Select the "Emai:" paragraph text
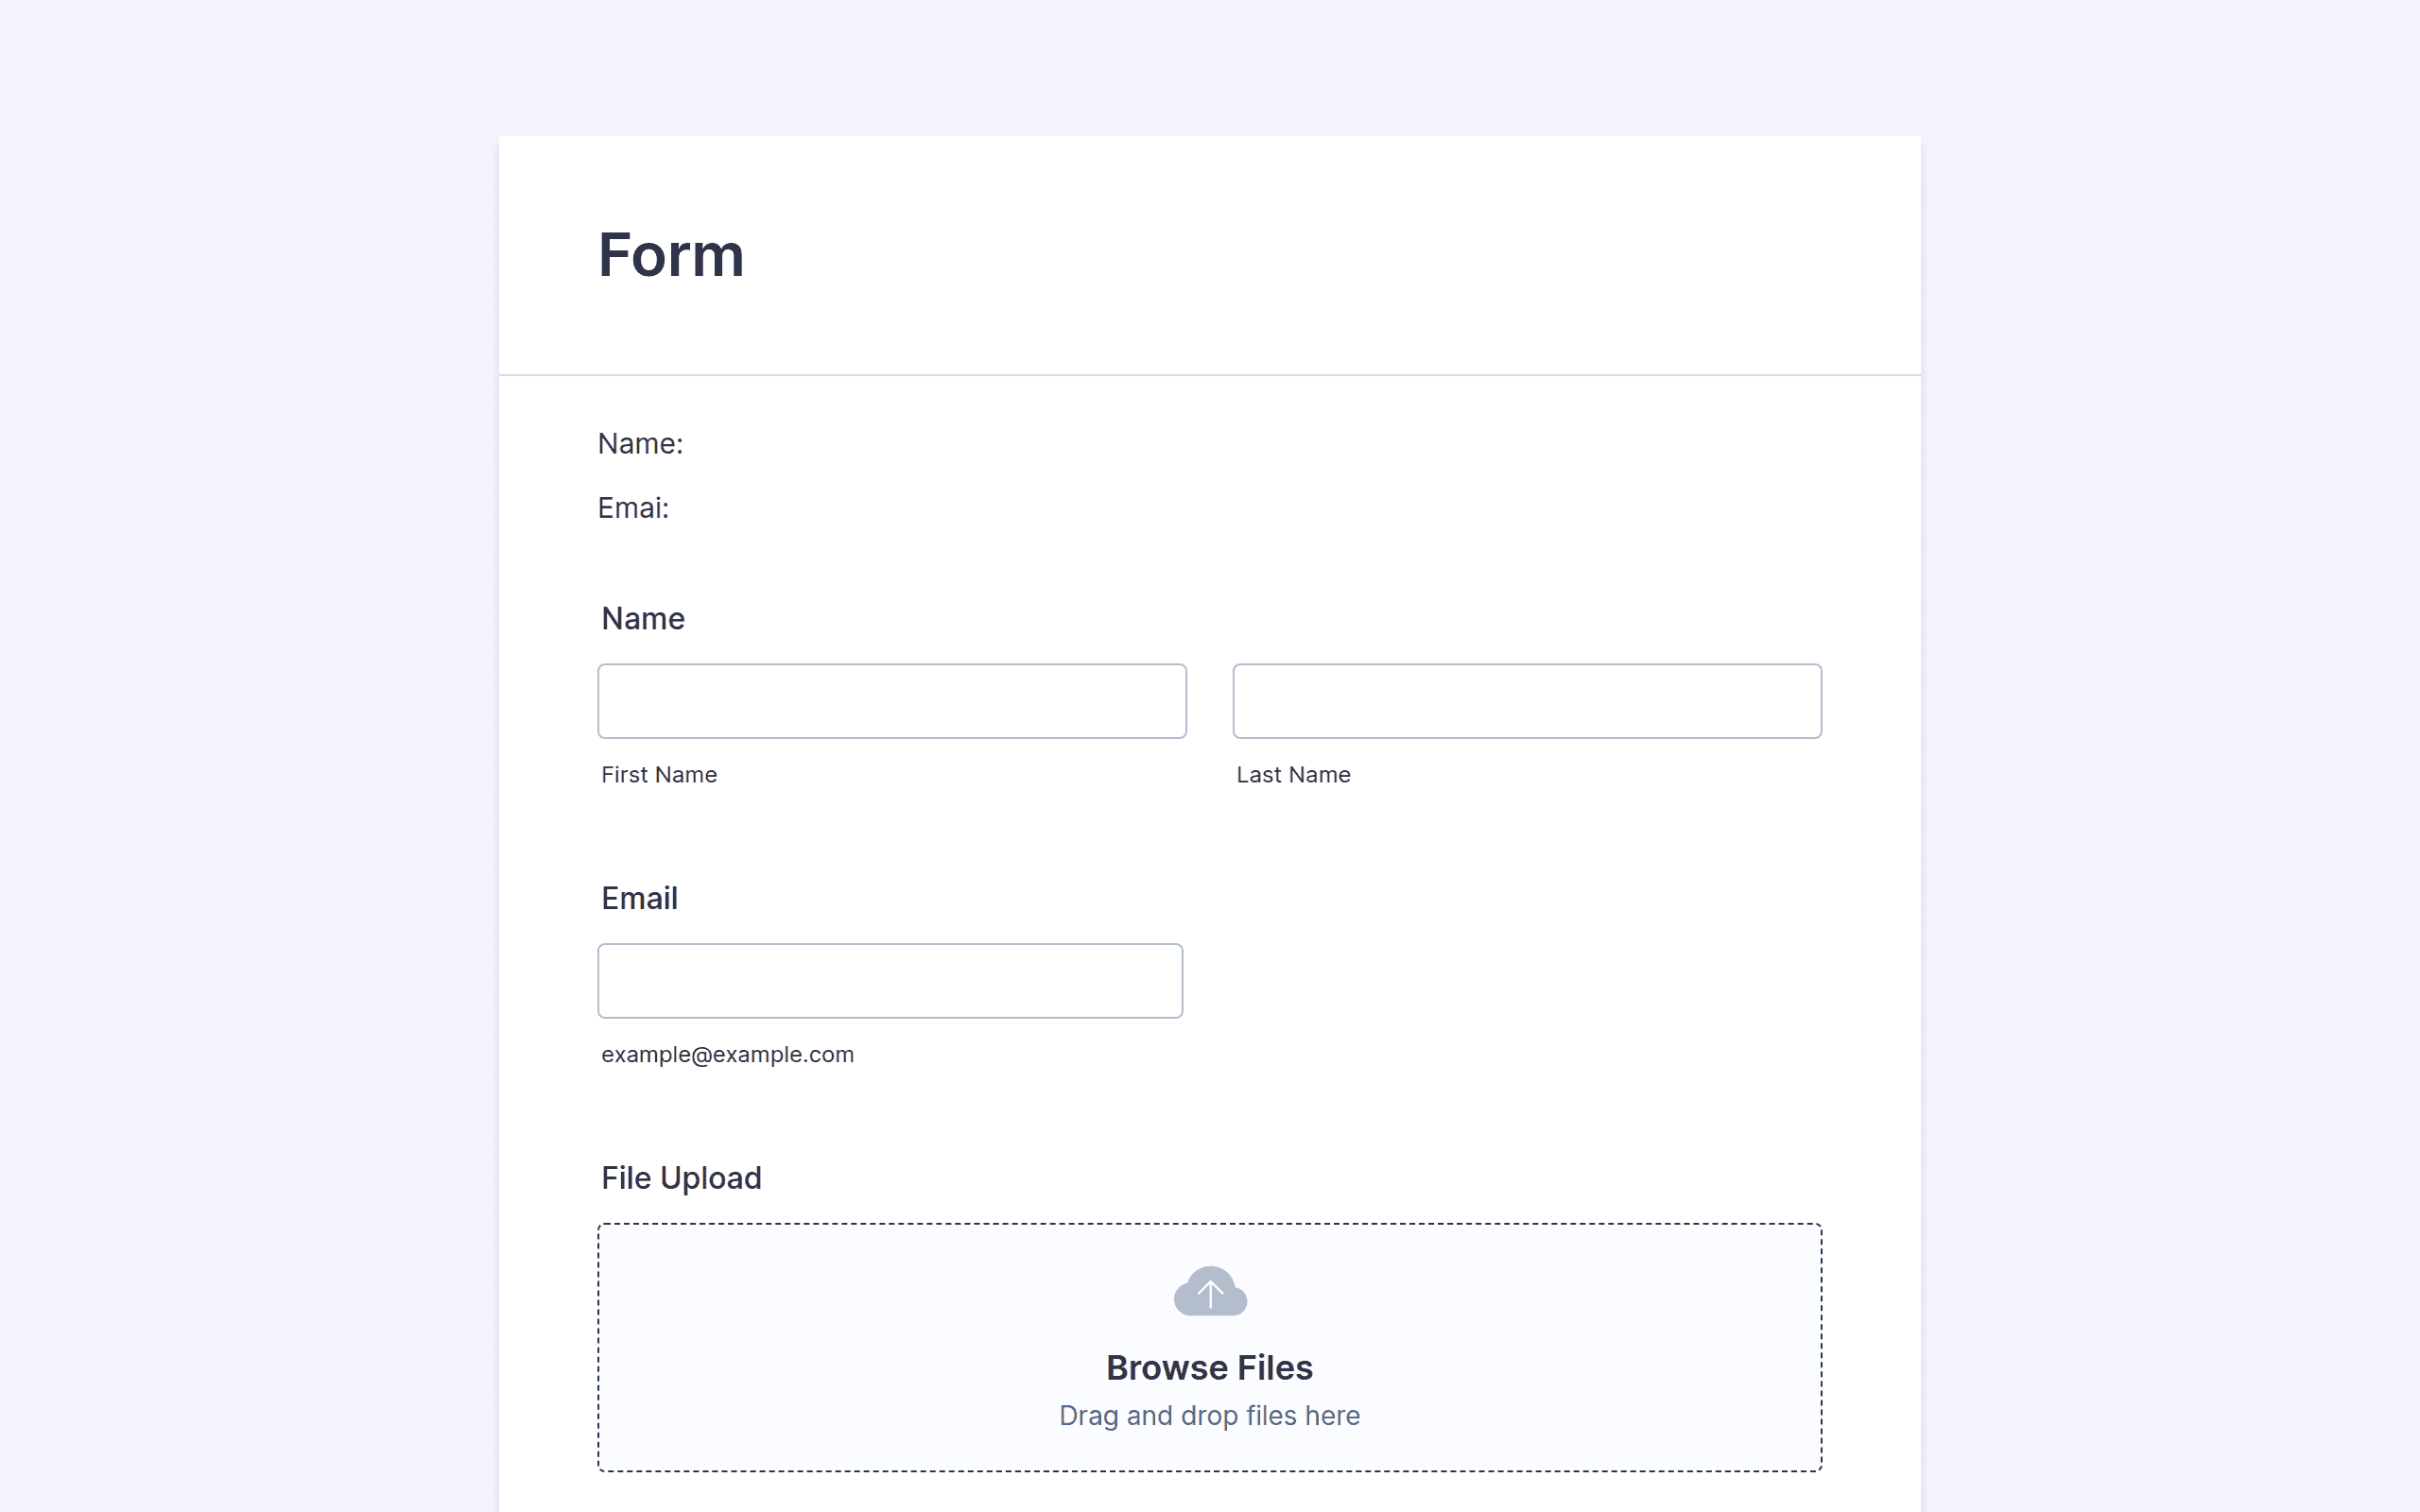Viewport: 2420px width, 1512px height. point(633,508)
